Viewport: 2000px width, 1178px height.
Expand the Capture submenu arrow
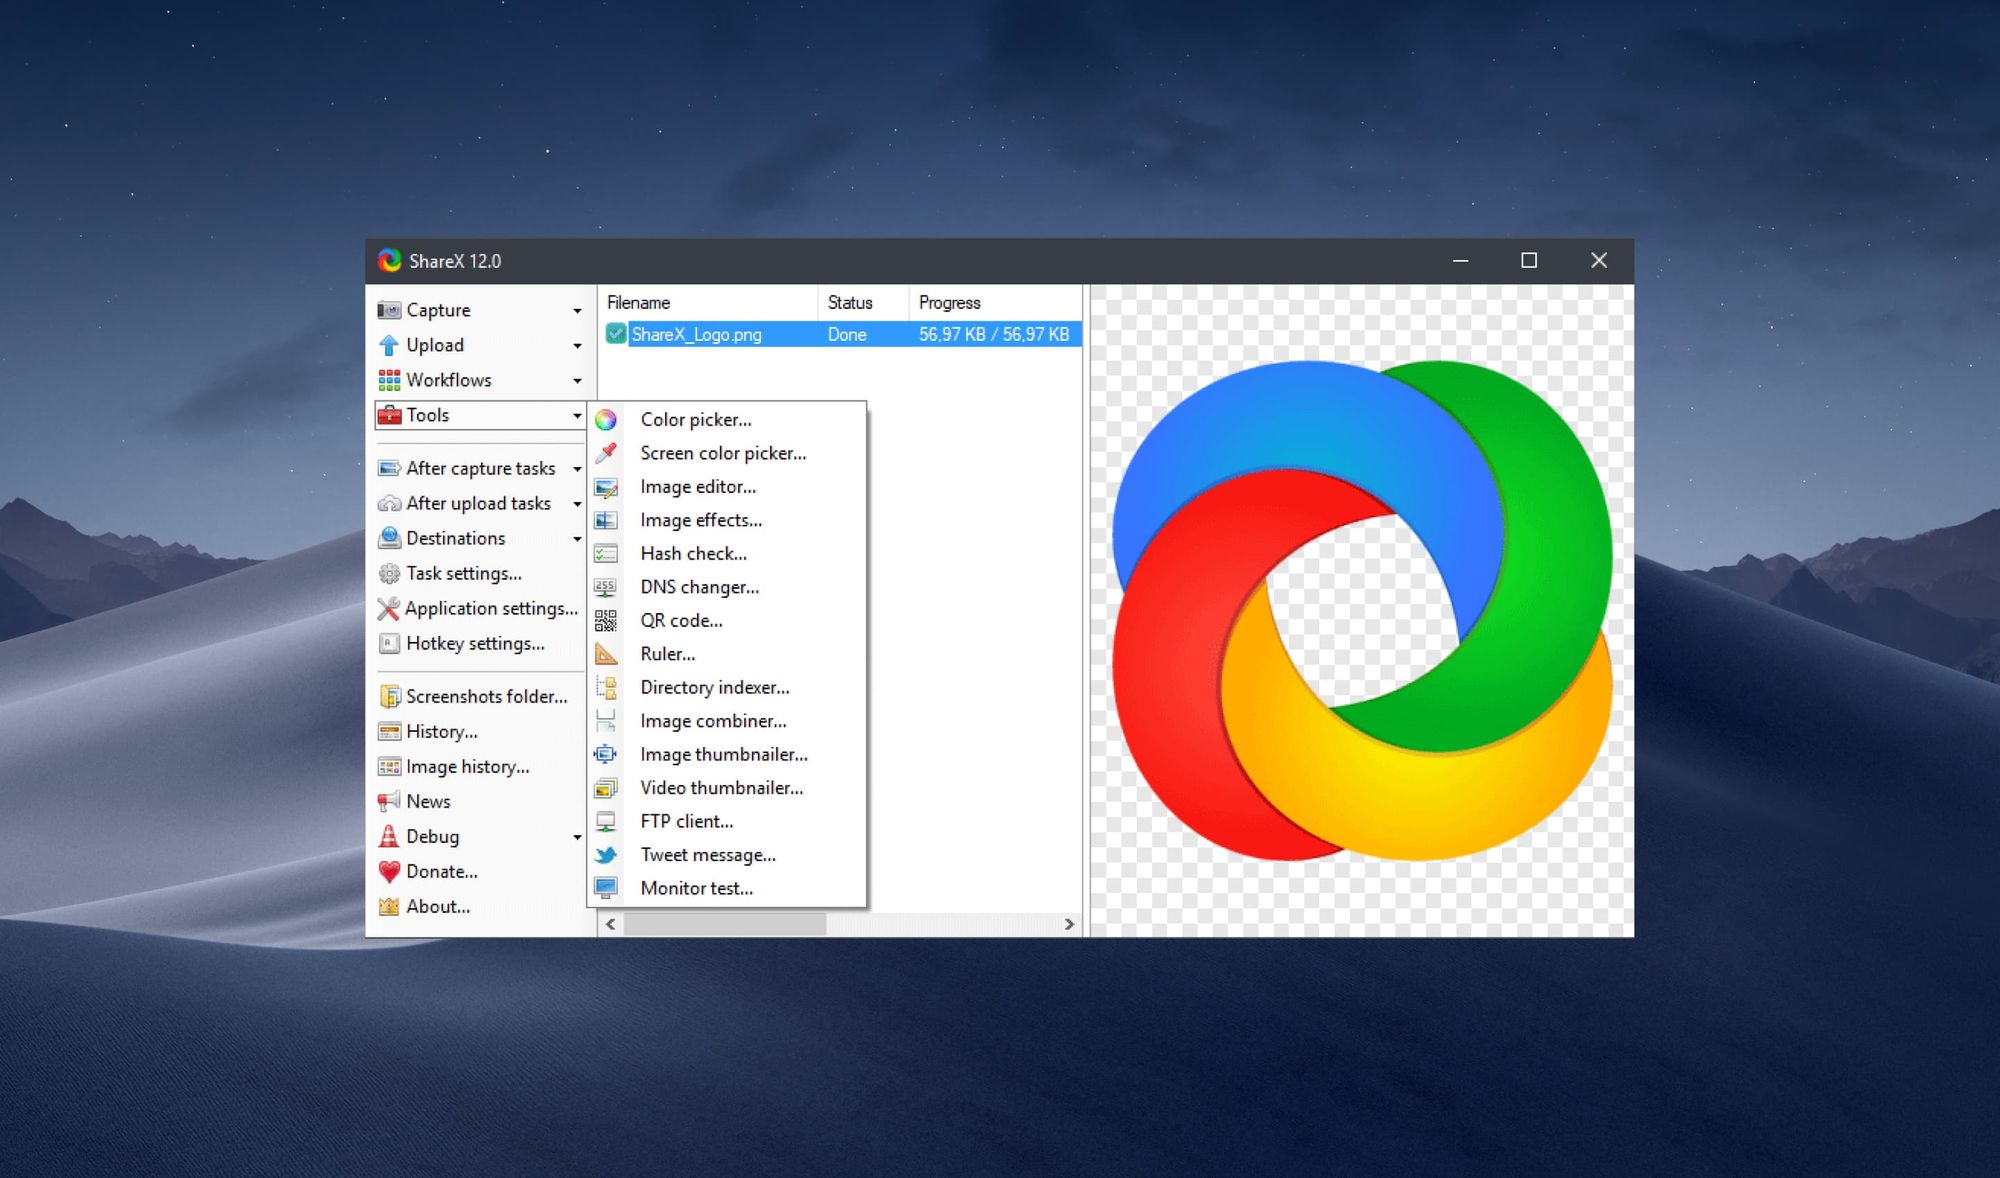click(x=577, y=311)
